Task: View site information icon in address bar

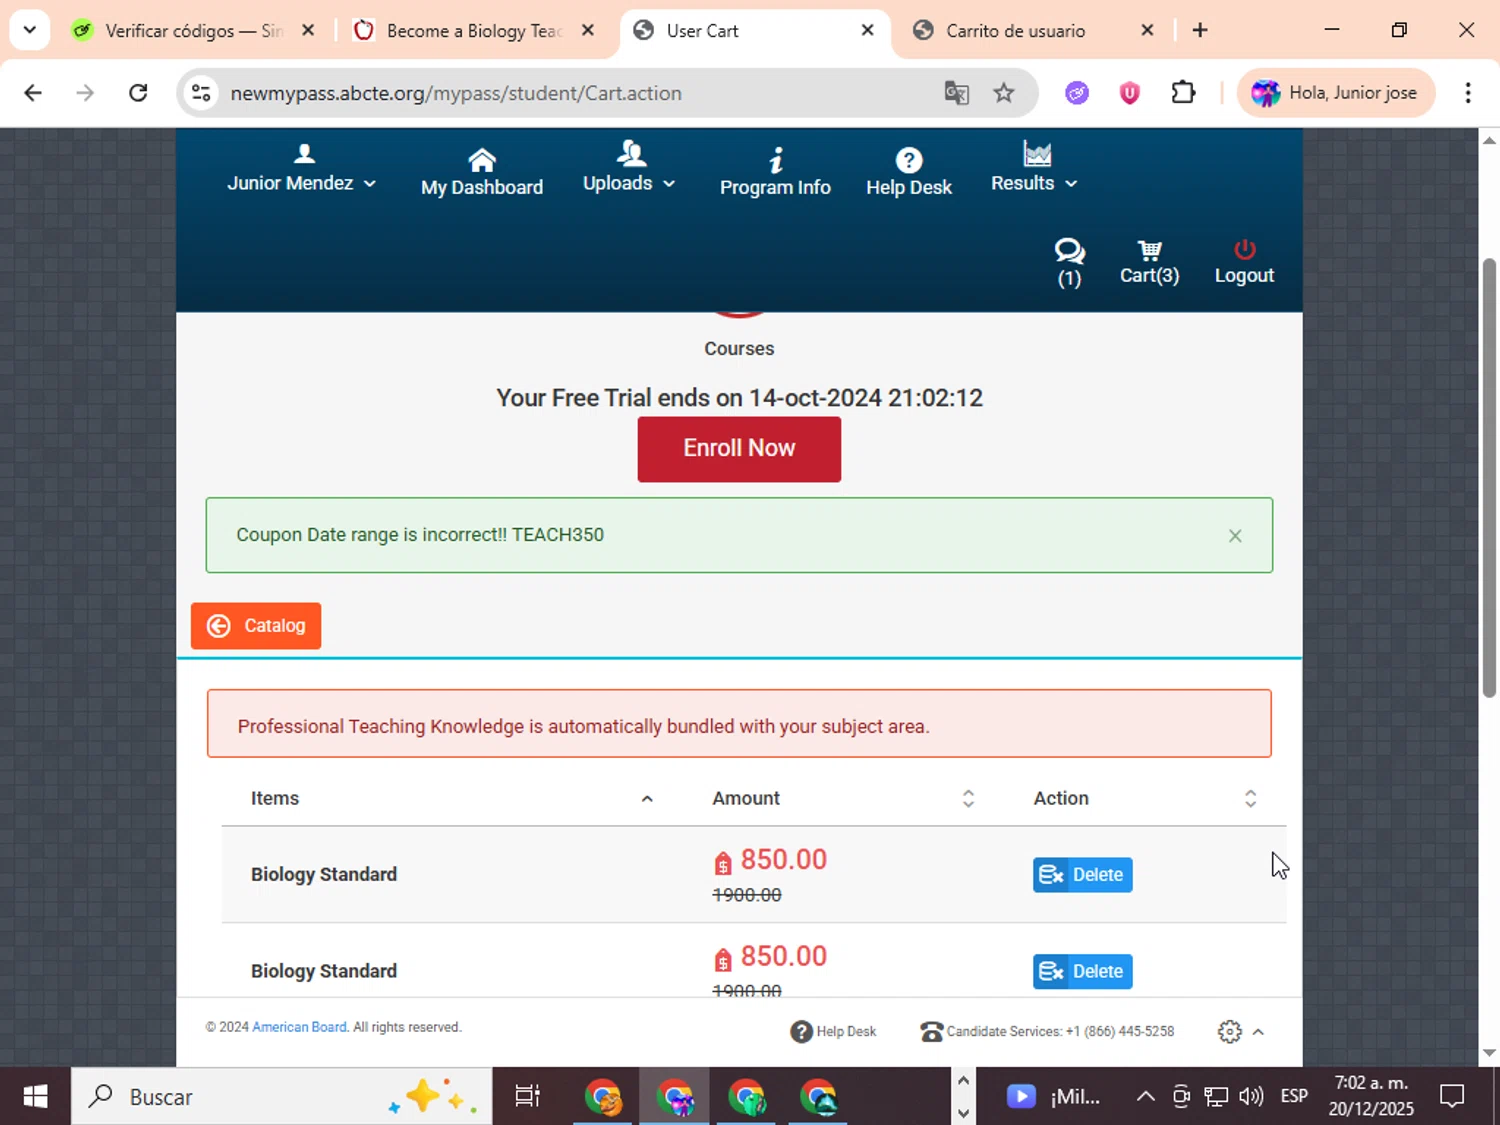Action: coord(201,93)
